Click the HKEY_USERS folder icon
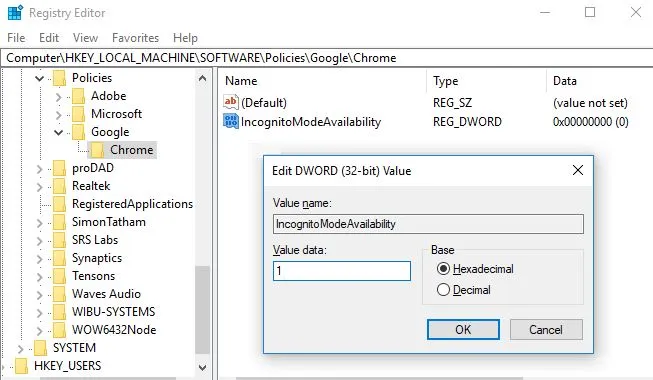The height and width of the screenshot is (380, 653). click(21, 366)
